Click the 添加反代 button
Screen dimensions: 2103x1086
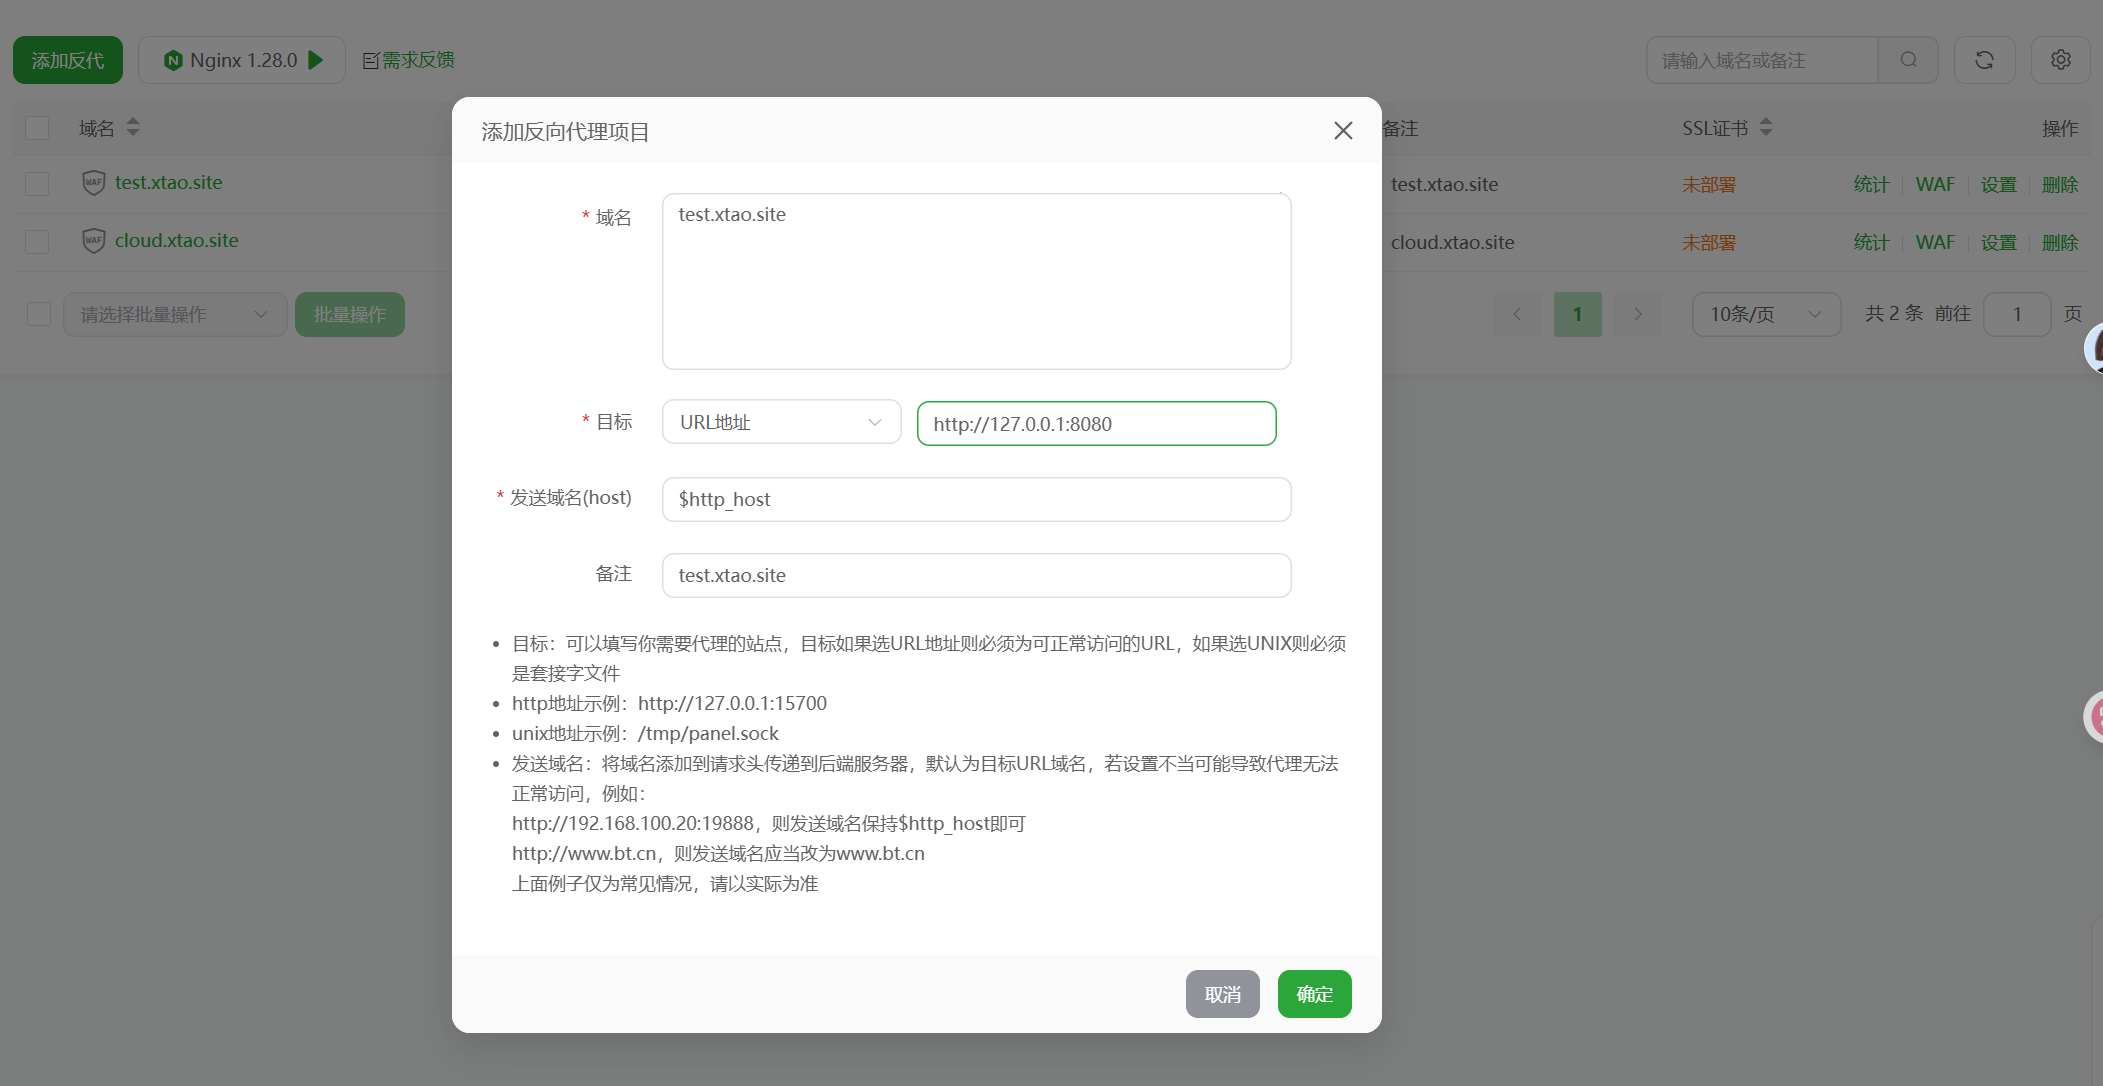point(67,60)
